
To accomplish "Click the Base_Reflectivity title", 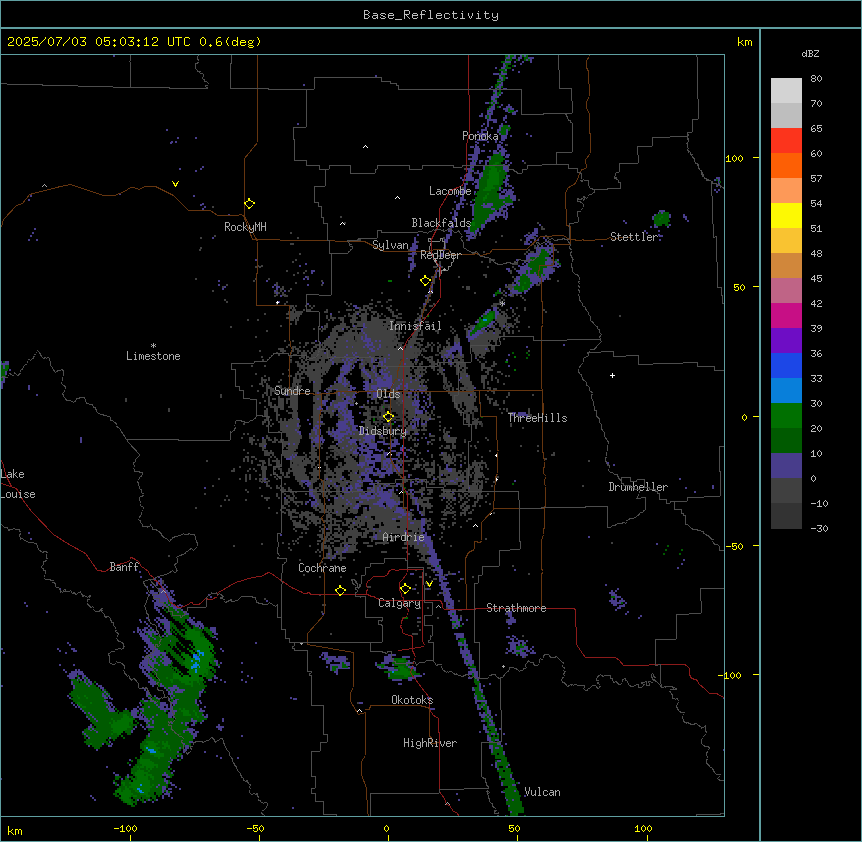I will 431,15.
